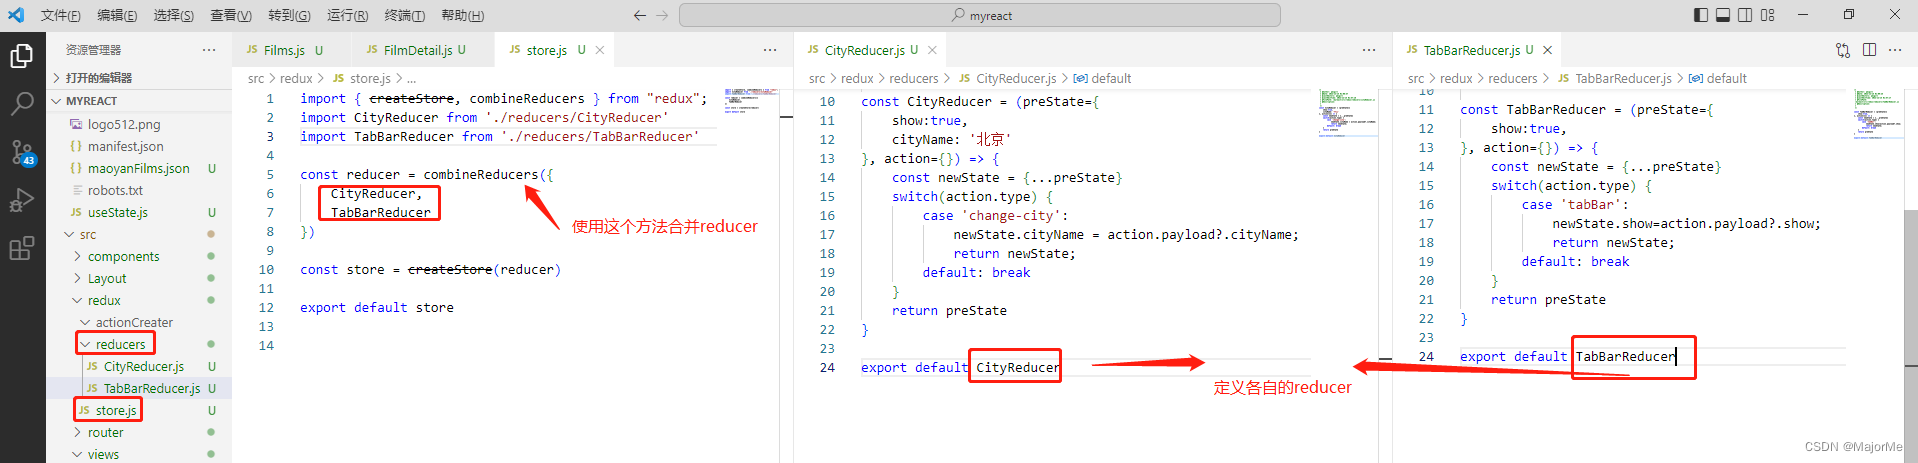
Task: Open more actions for CityReducer editor group
Action: coord(1369,50)
